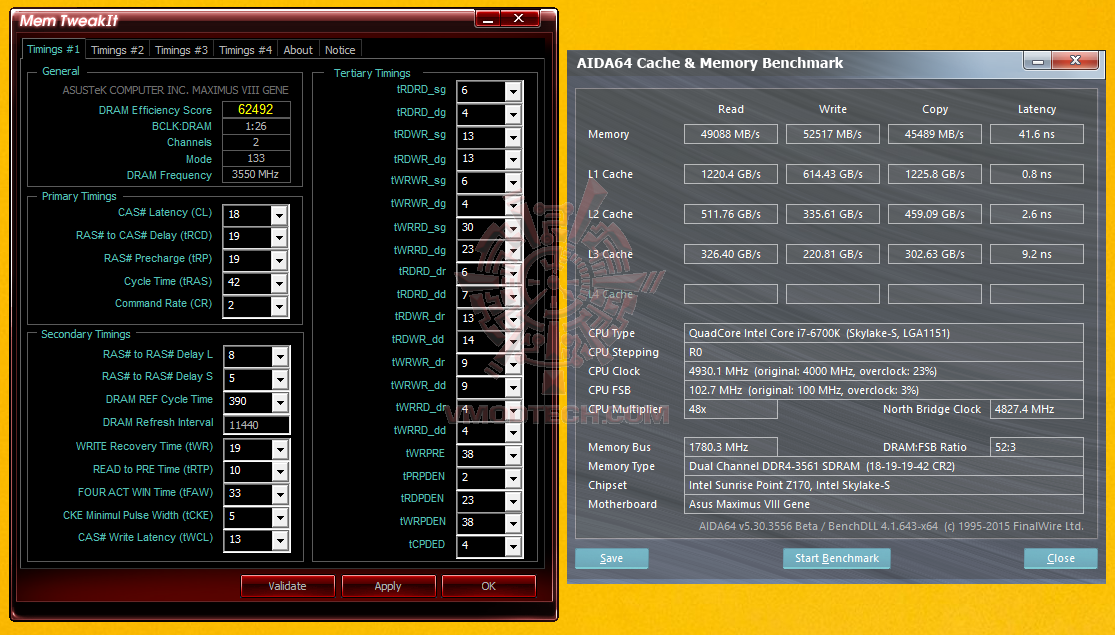Expand the Command Rate (CR) dropdown

click(x=279, y=306)
